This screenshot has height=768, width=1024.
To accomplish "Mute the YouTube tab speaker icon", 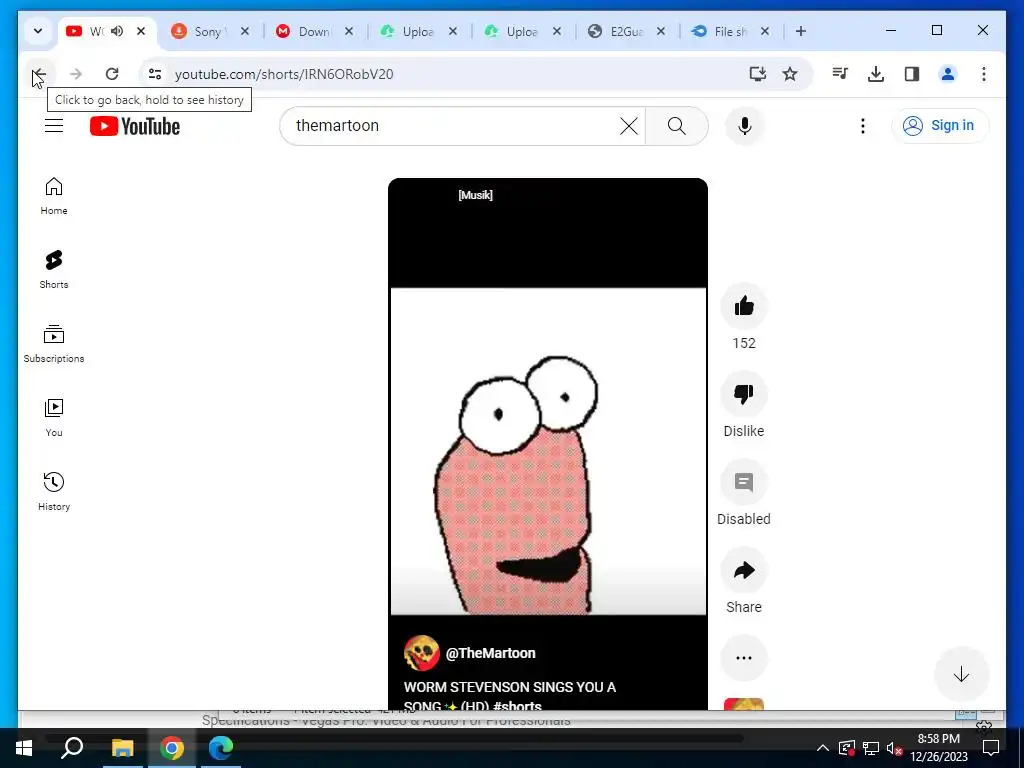I will click(118, 31).
